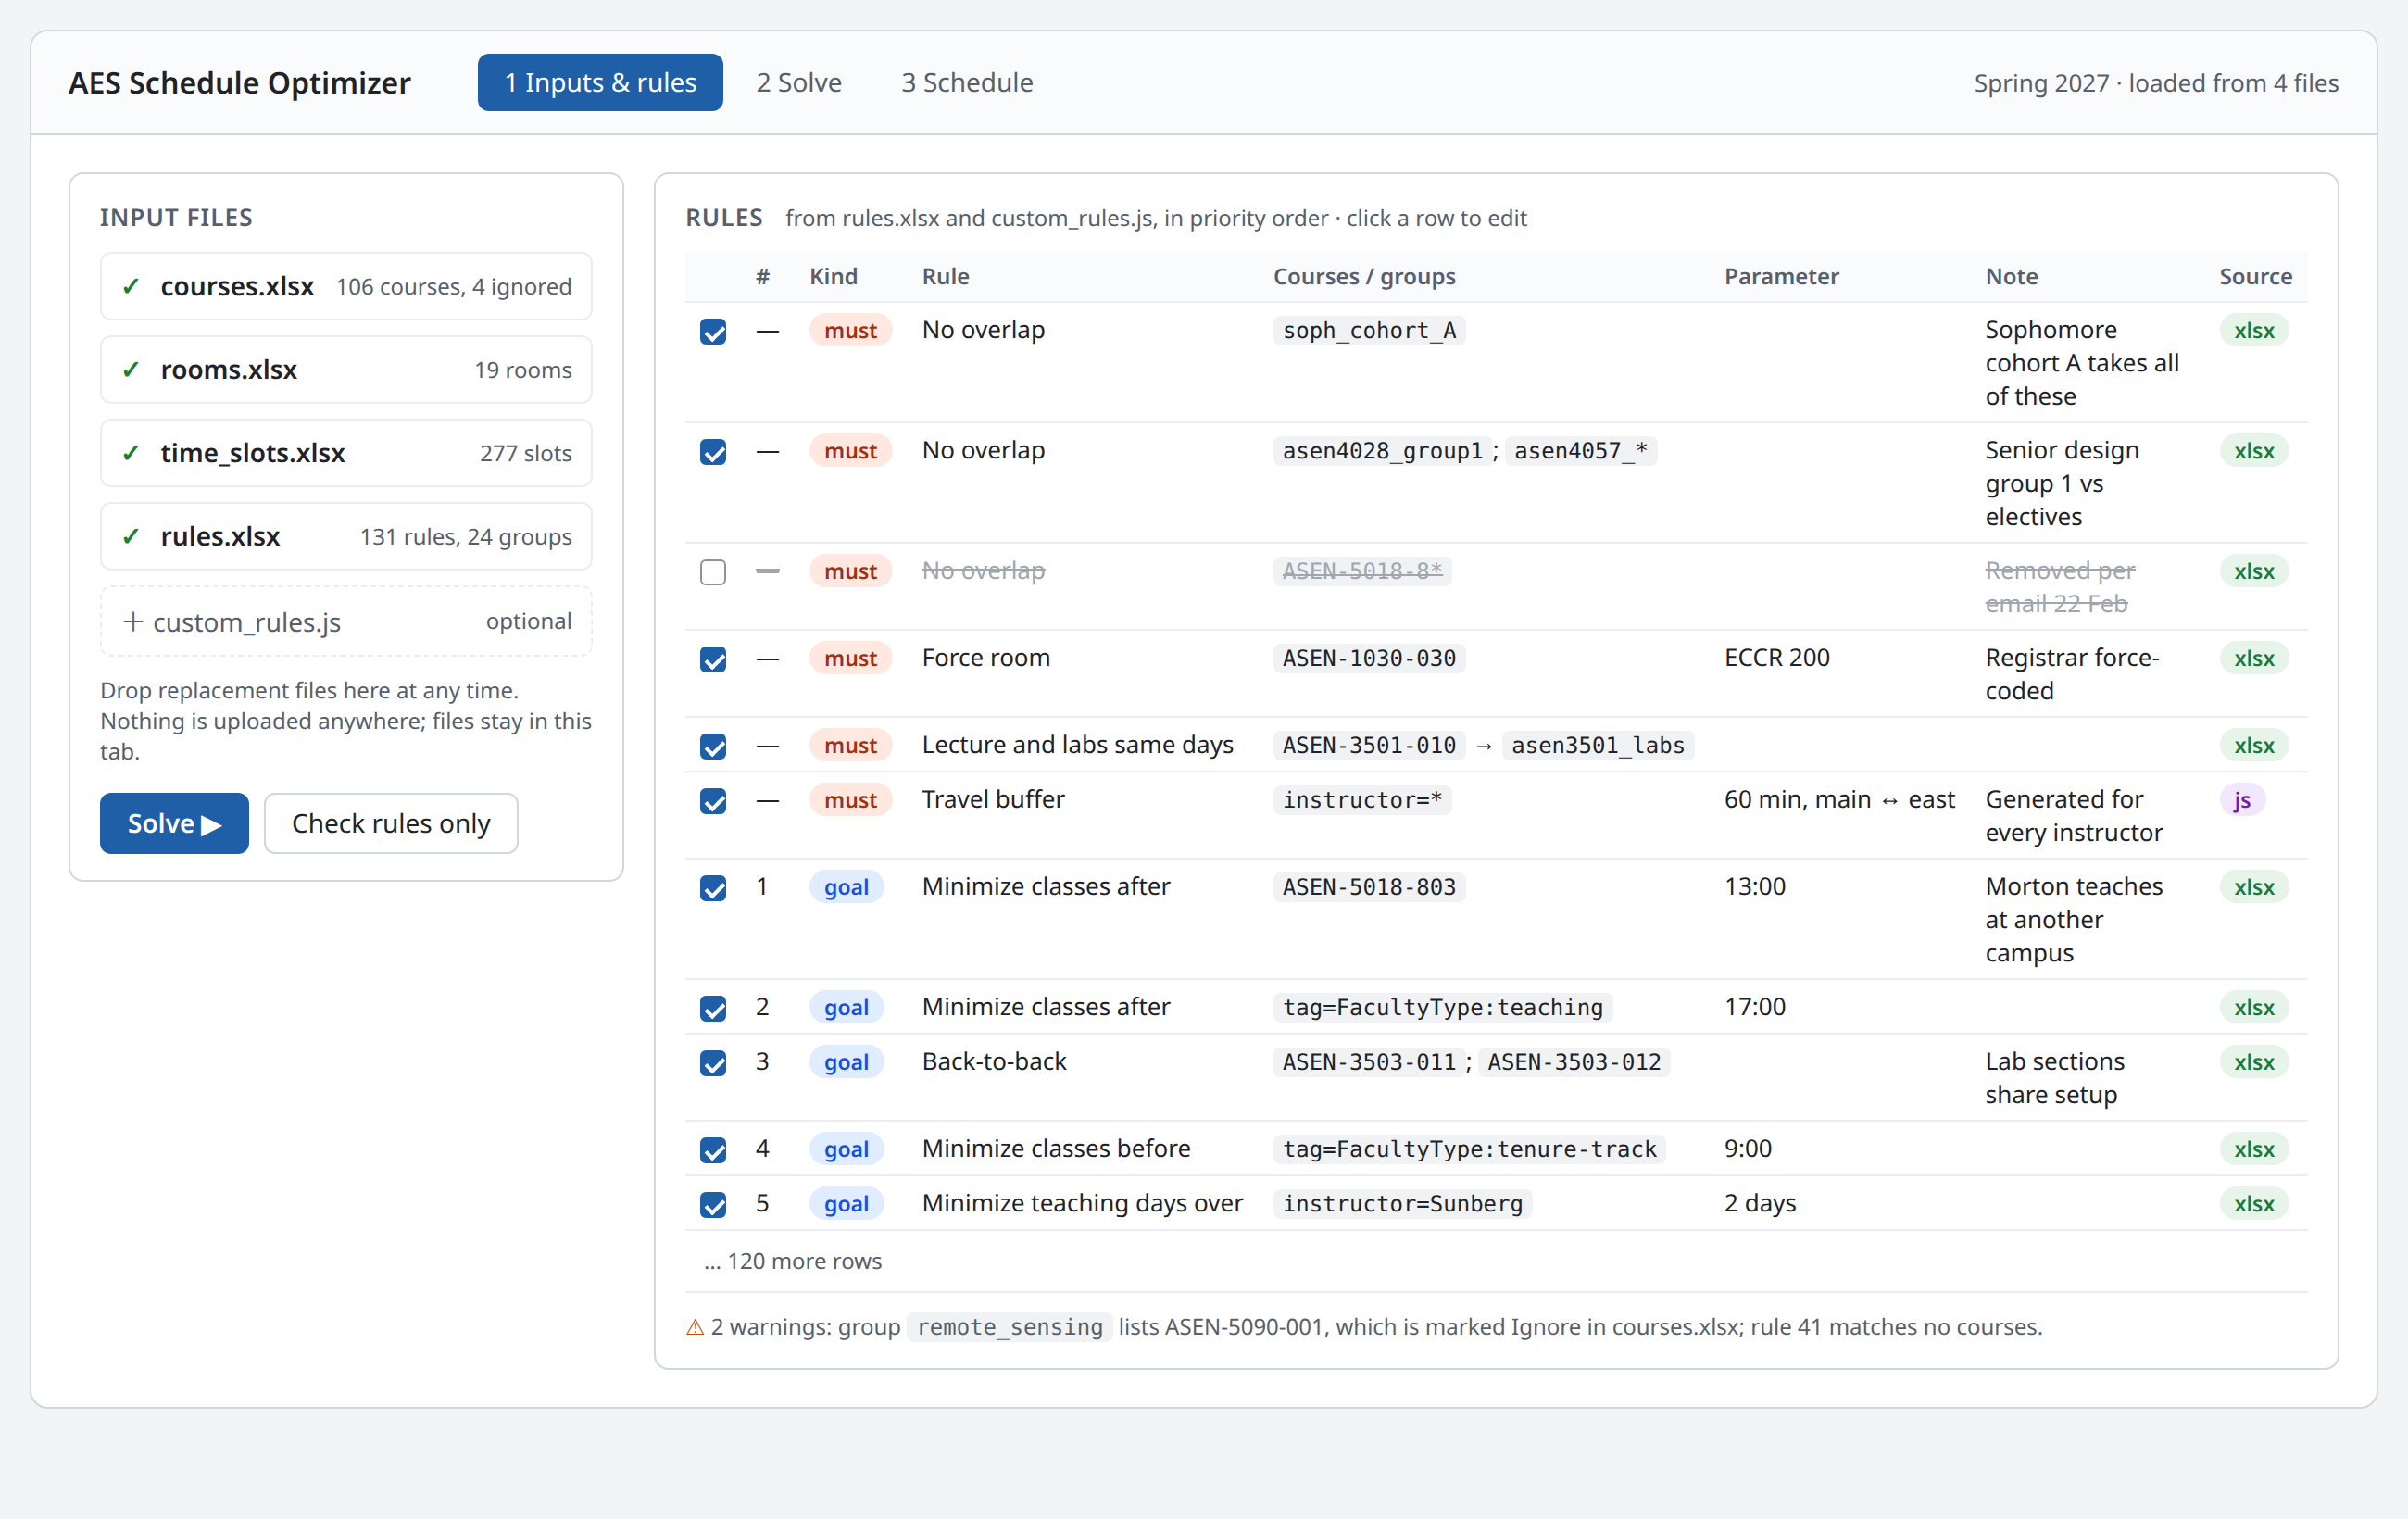Click the instructor=* chip
This screenshot has width=2408, height=1519.
pyautogui.click(x=1362, y=800)
